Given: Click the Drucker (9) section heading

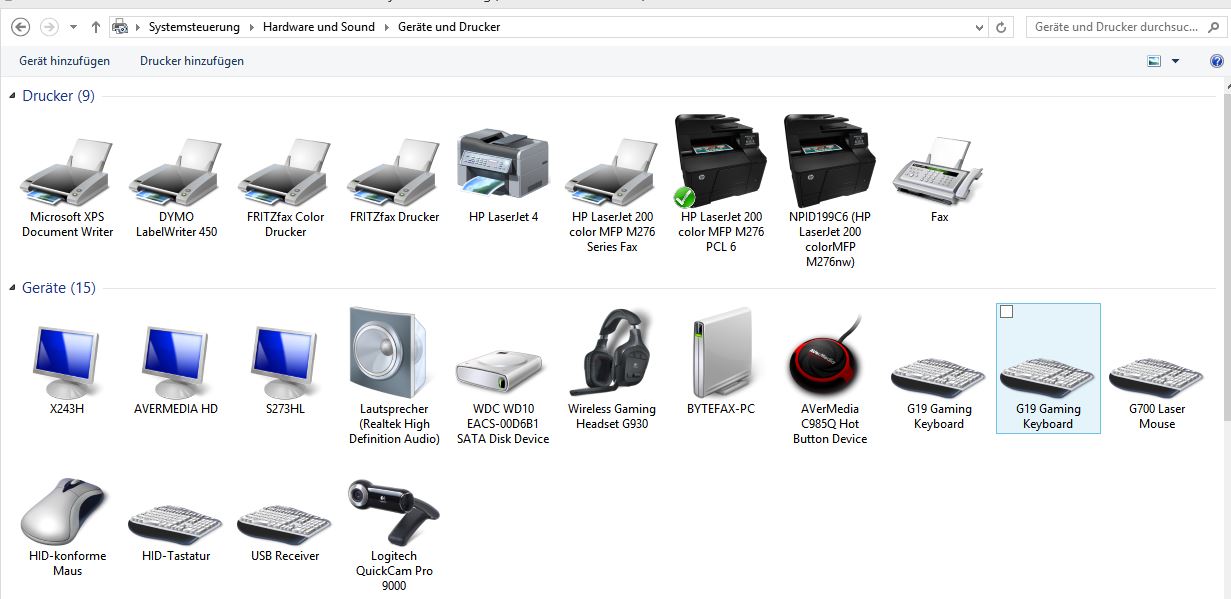Looking at the screenshot, I should click(58, 96).
